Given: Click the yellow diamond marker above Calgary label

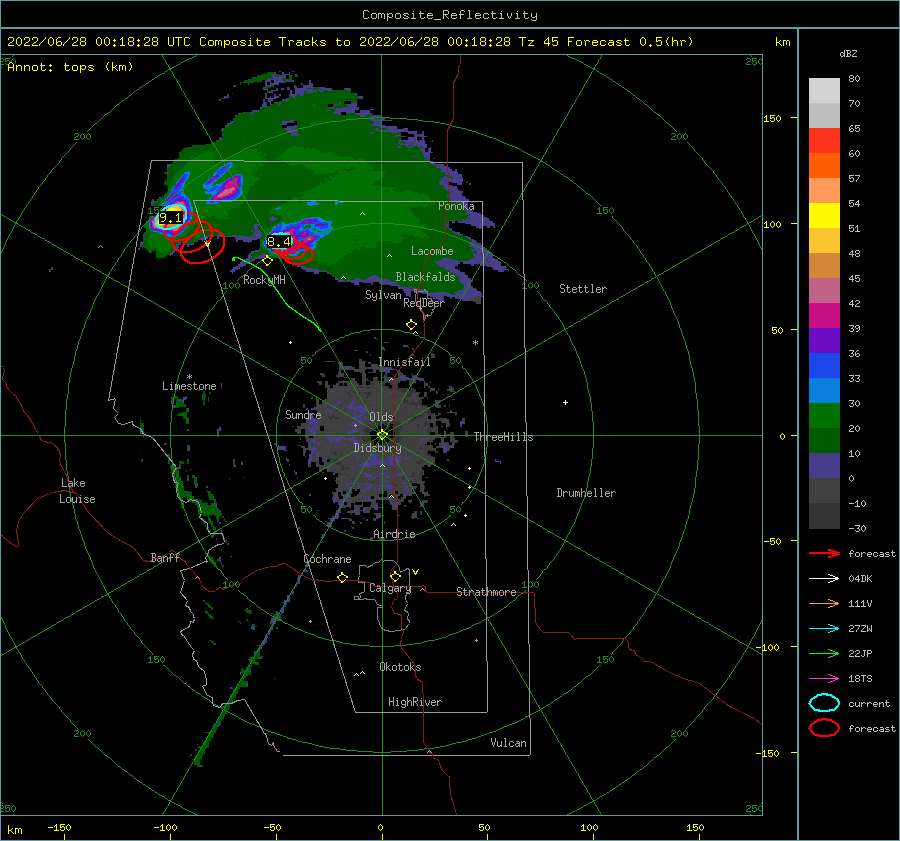Looking at the screenshot, I should point(395,576).
